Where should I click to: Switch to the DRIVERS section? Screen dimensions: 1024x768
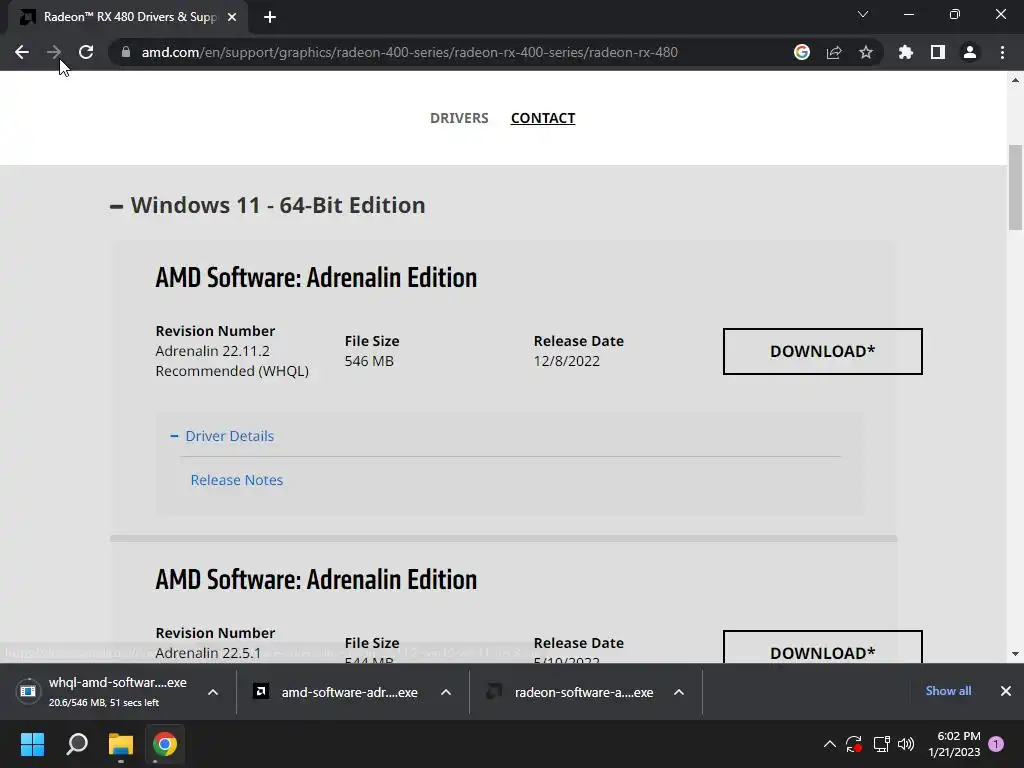(x=459, y=118)
